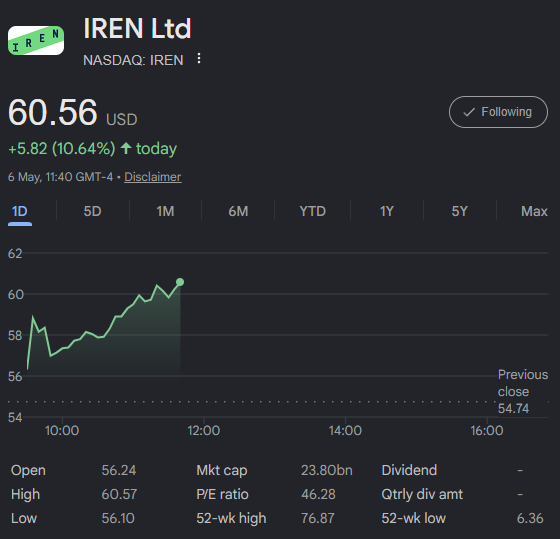Click the High value 60.57
This screenshot has height=539, width=560.
pos(119,494)
